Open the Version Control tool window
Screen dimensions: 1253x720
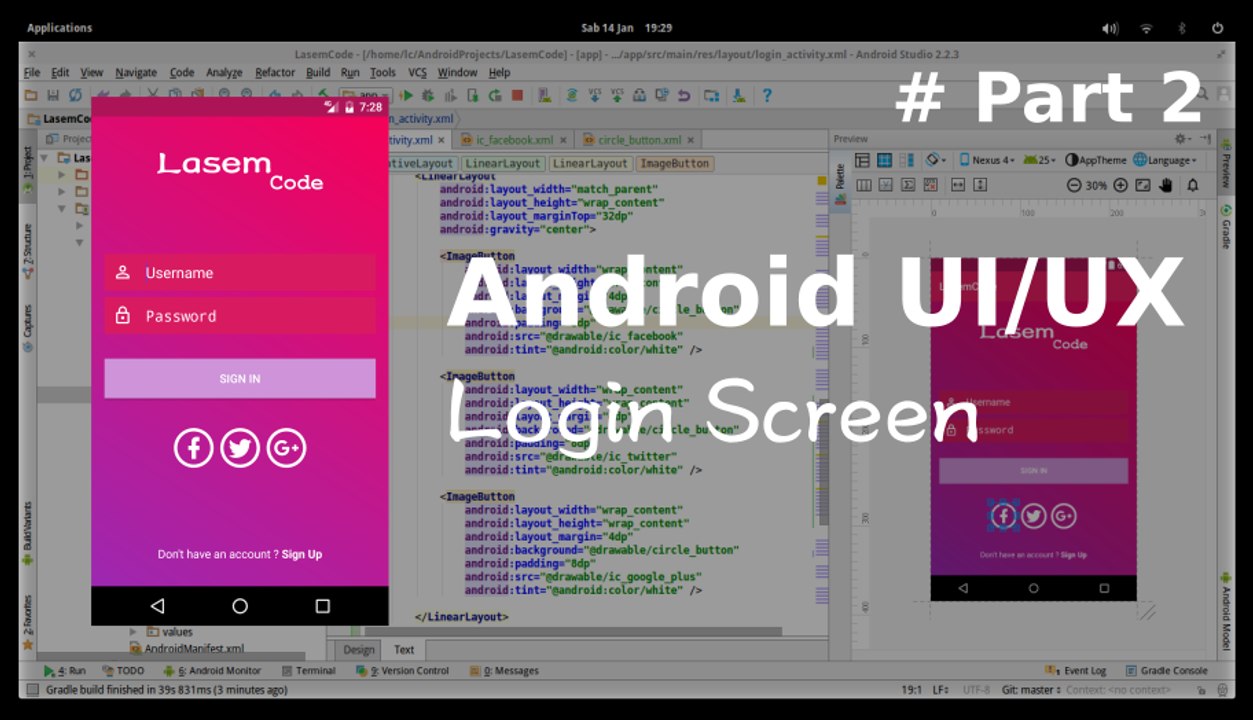coord(403,671)
